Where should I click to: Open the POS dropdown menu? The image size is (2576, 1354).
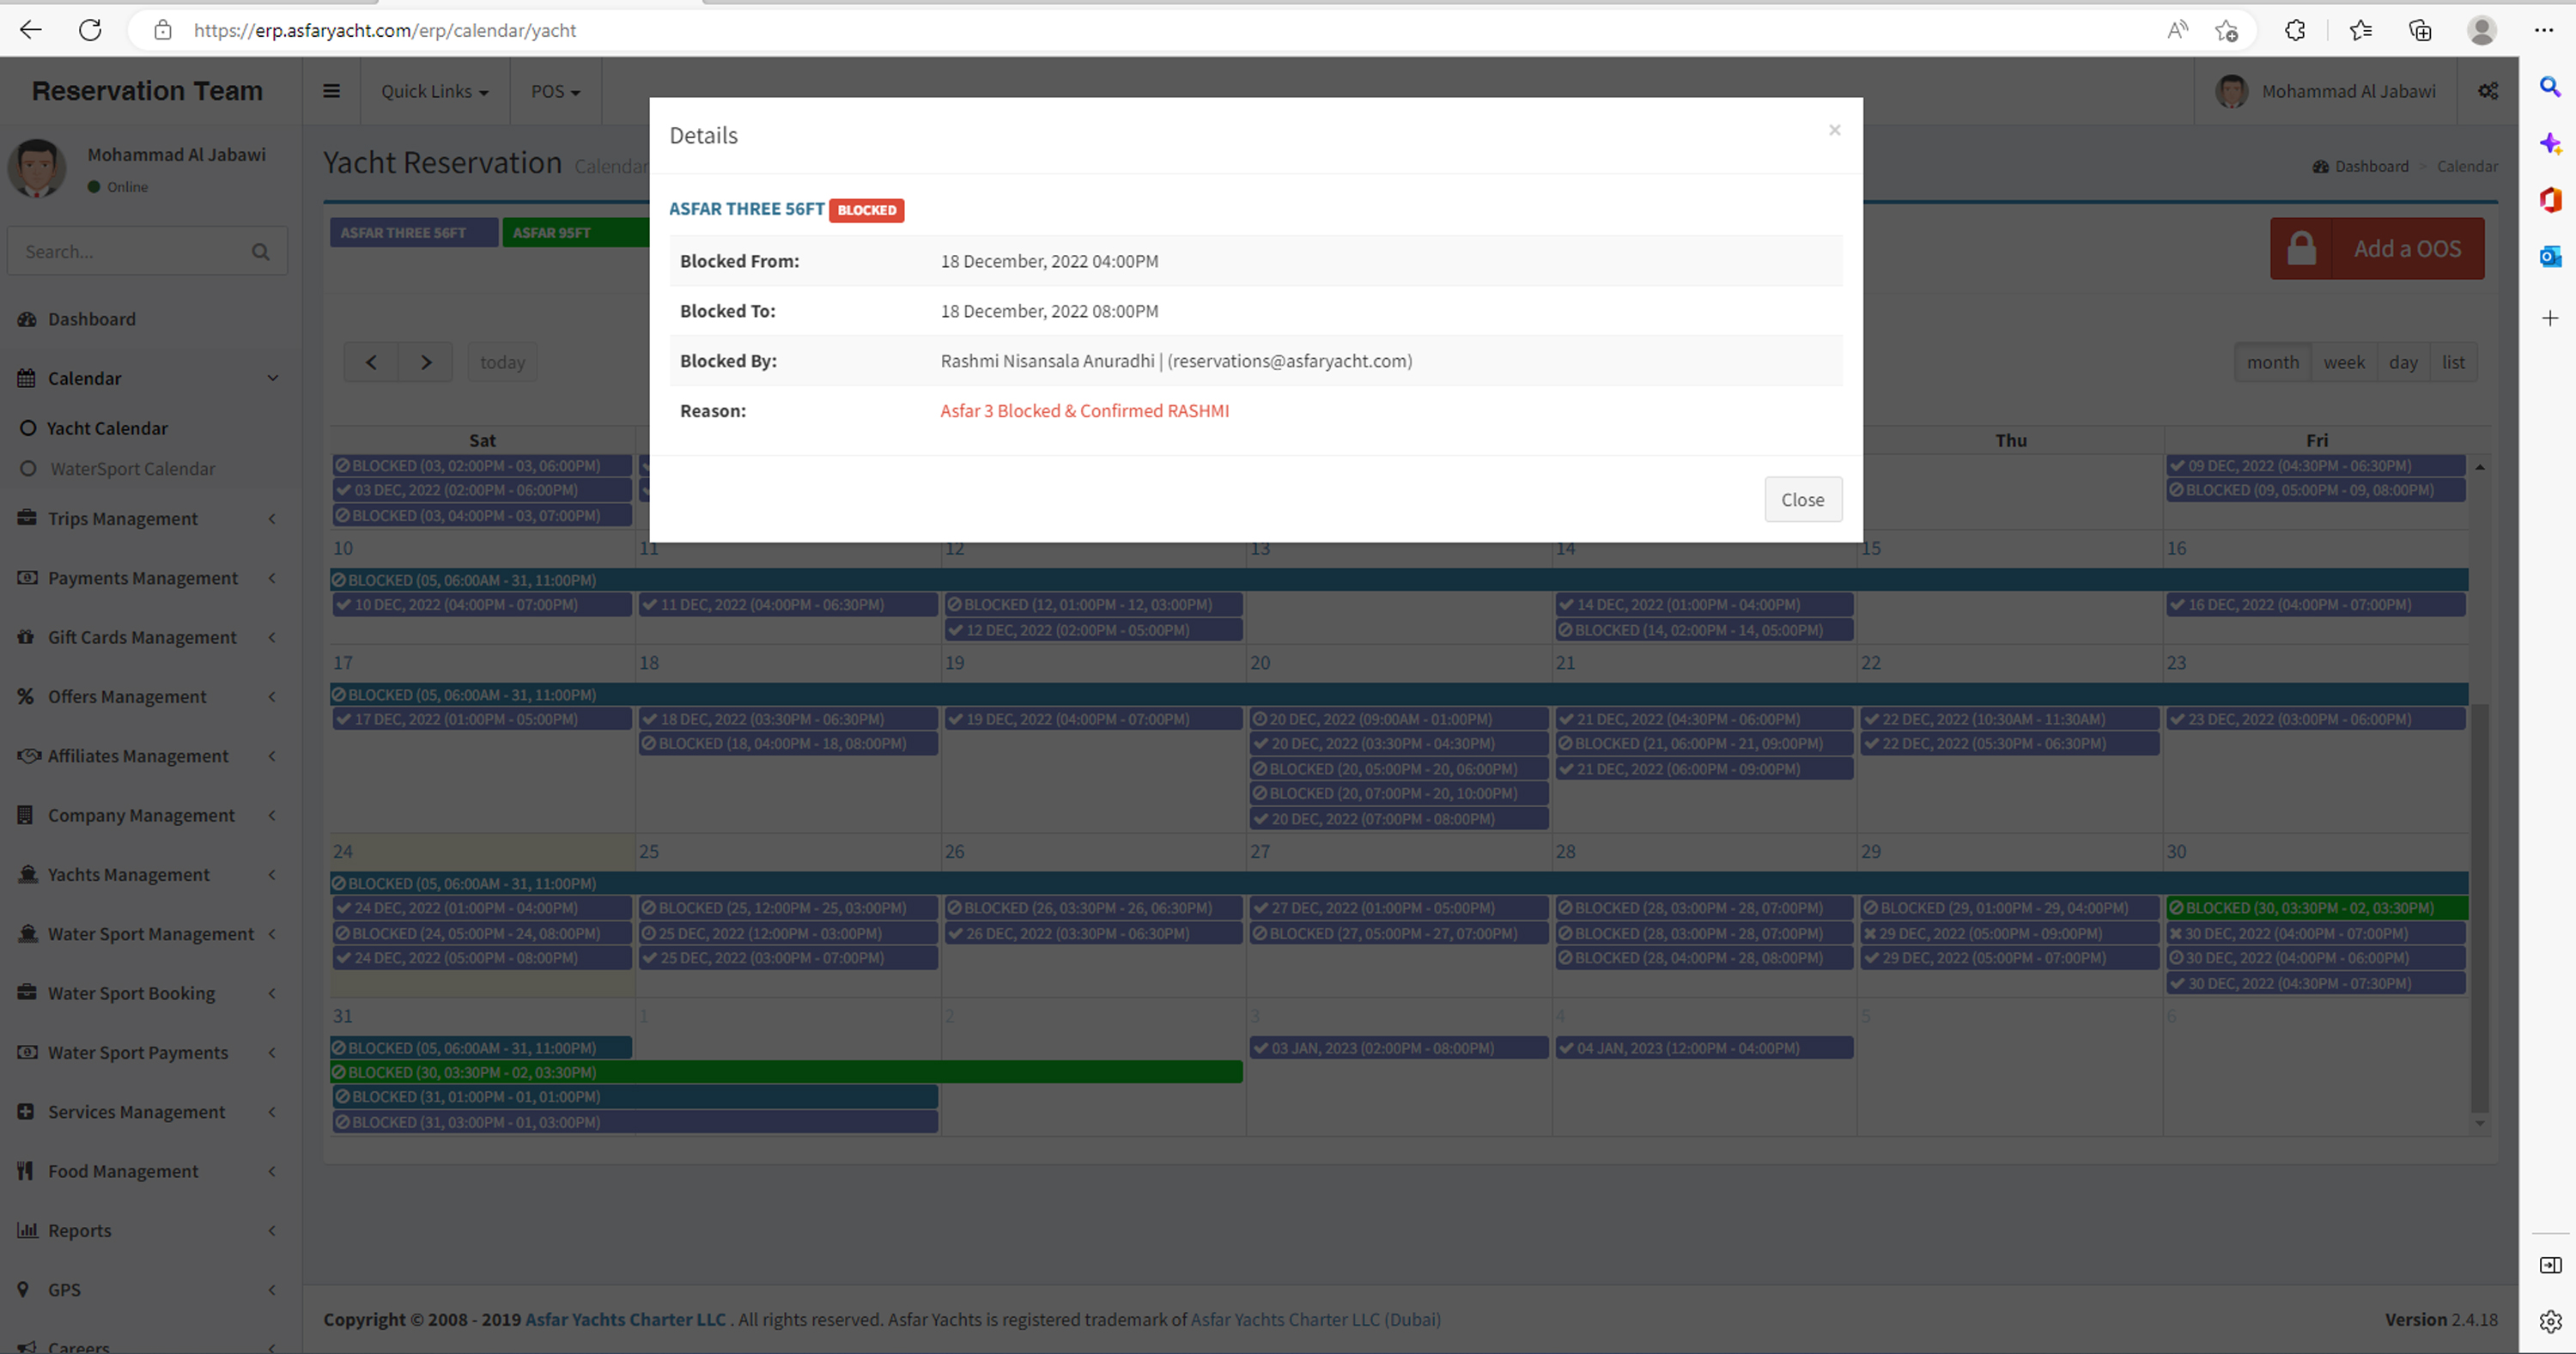pos(555,91)
